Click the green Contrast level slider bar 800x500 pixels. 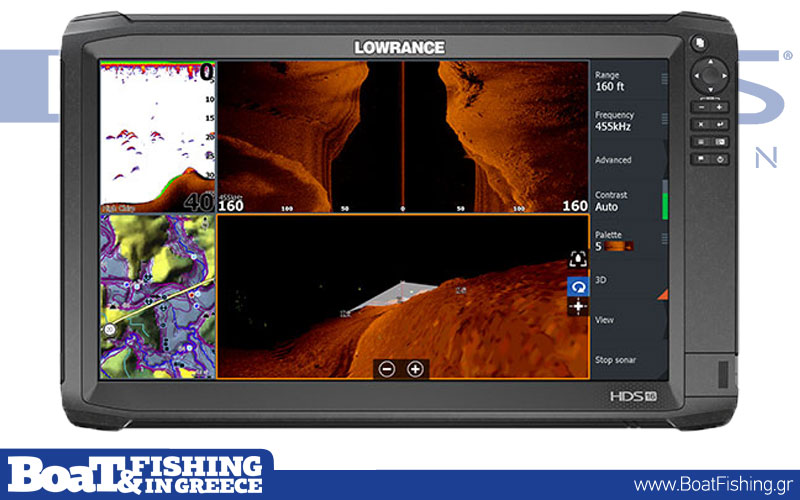click(x=665, y=206)
